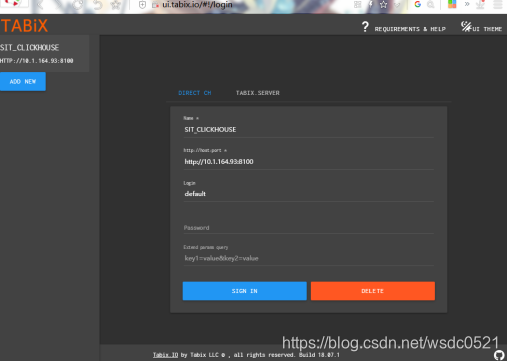Click the http://host:port input field
Viewport: 508px width, 362px height.
[x=308, y=162]
